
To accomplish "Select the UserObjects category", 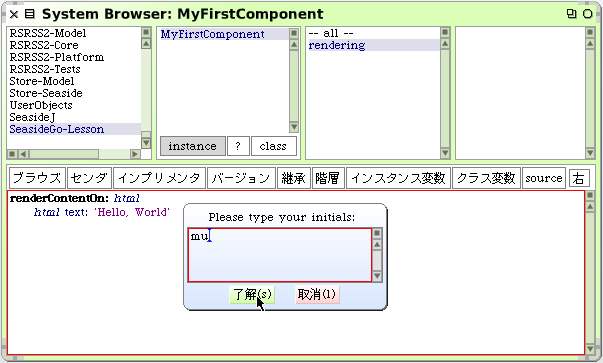I will click(x=41, y=105).
